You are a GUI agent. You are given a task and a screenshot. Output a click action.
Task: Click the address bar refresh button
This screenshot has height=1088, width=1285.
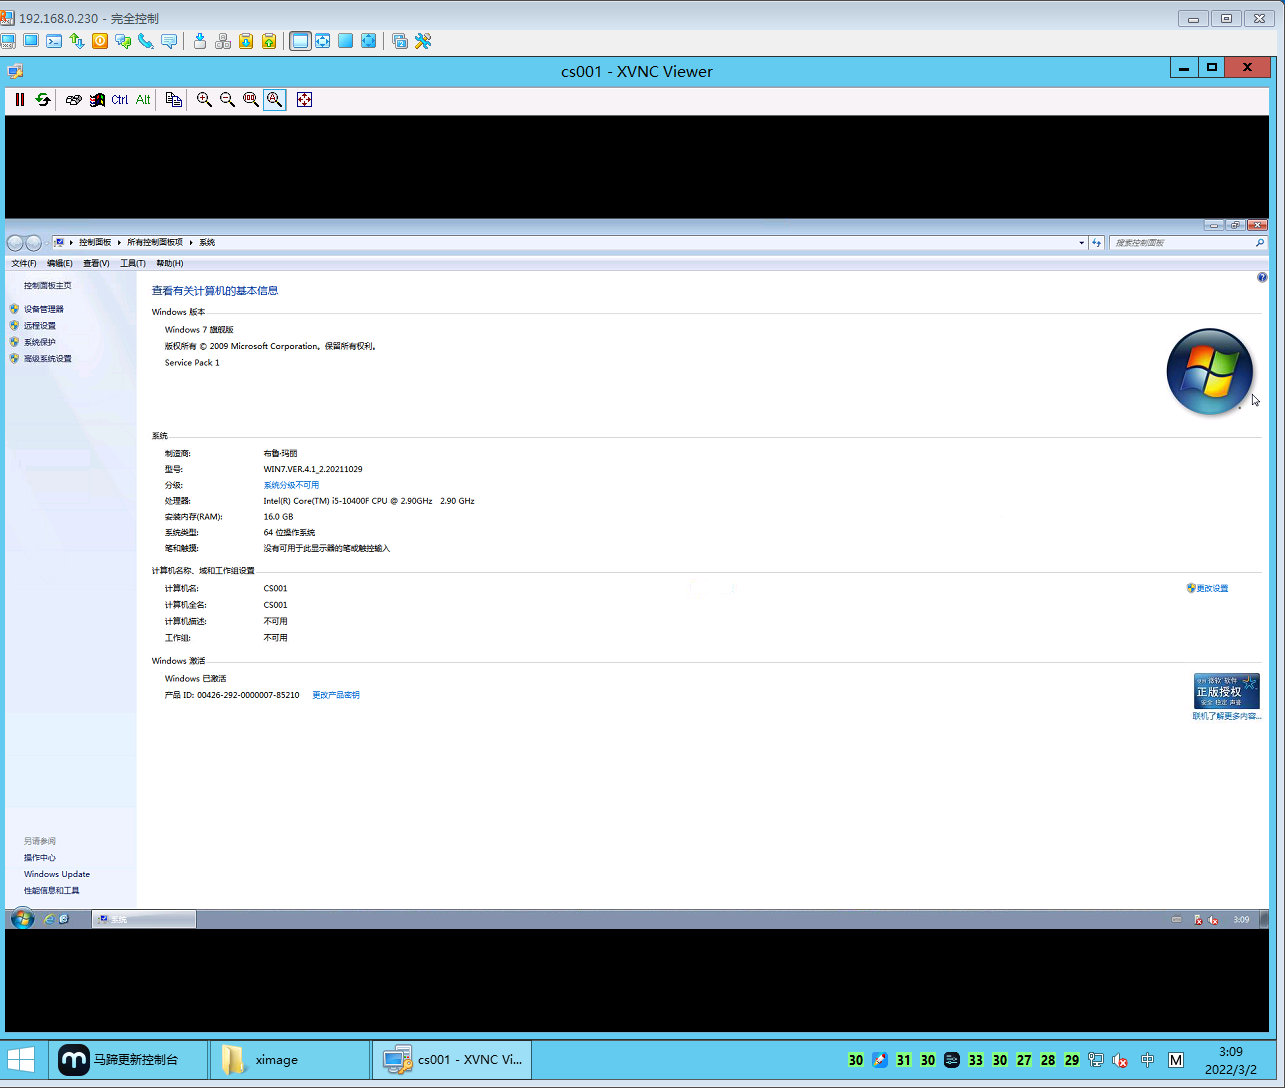click(1097, 243)
